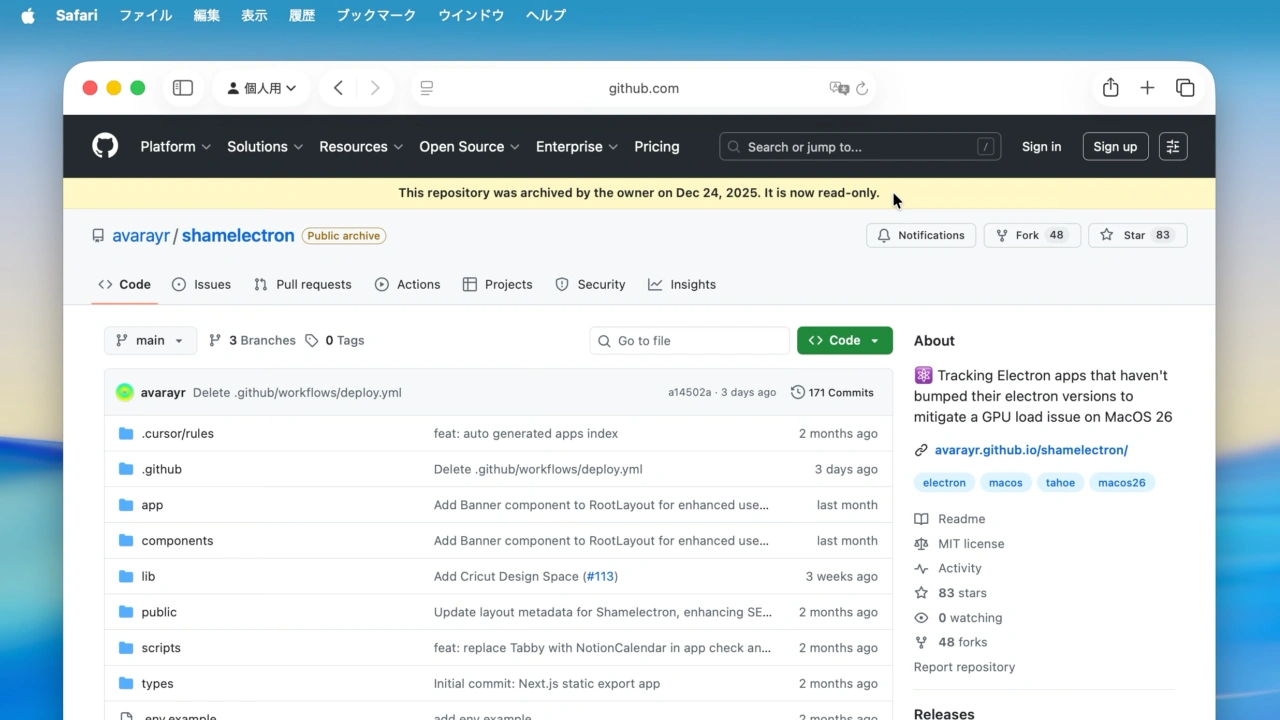The height and width of the screenshot is (720, 1280).
Task: Show the Safari tab overview
Action: (x=1185, y=88)
